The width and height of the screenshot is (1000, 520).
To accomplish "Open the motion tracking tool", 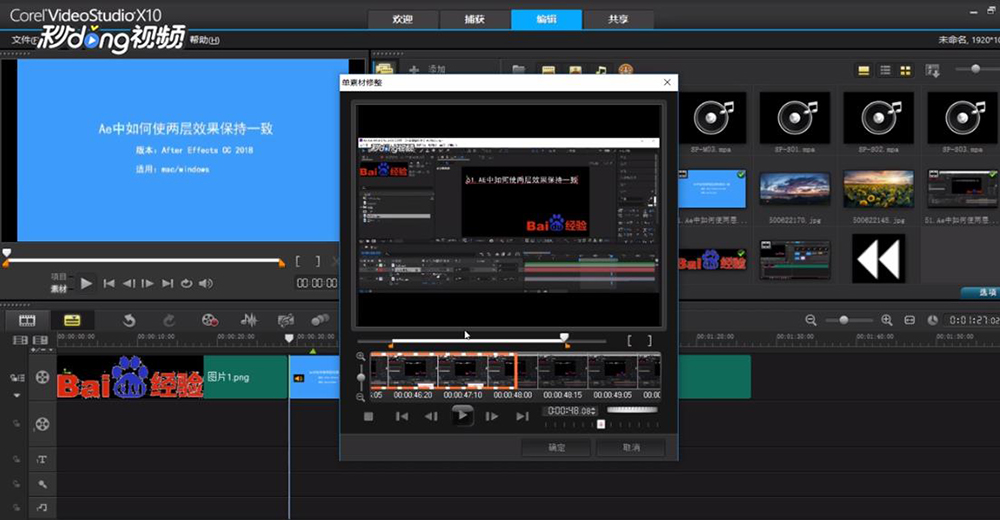I will [320, 320].
